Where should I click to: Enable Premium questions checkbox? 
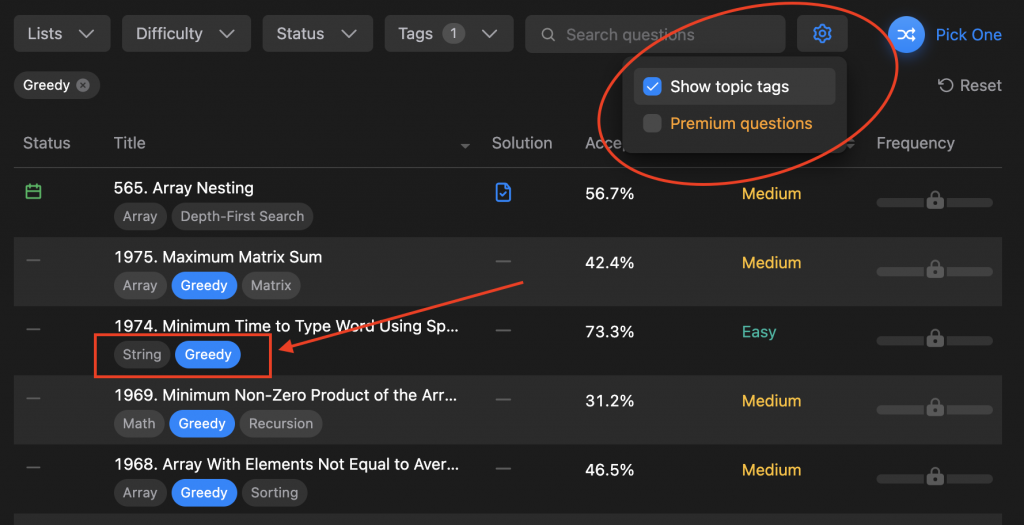click(652, 124)
